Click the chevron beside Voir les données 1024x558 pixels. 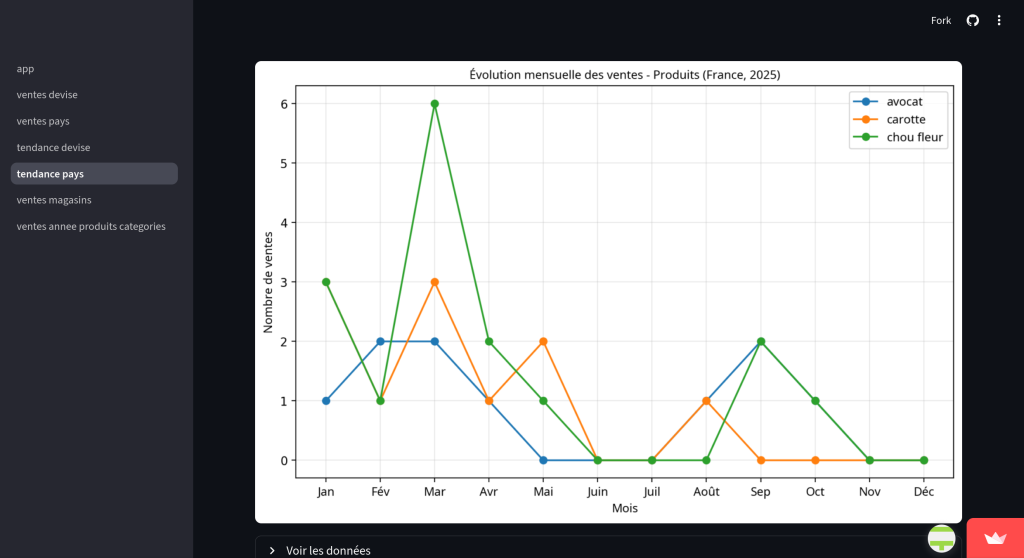[272, 550]
